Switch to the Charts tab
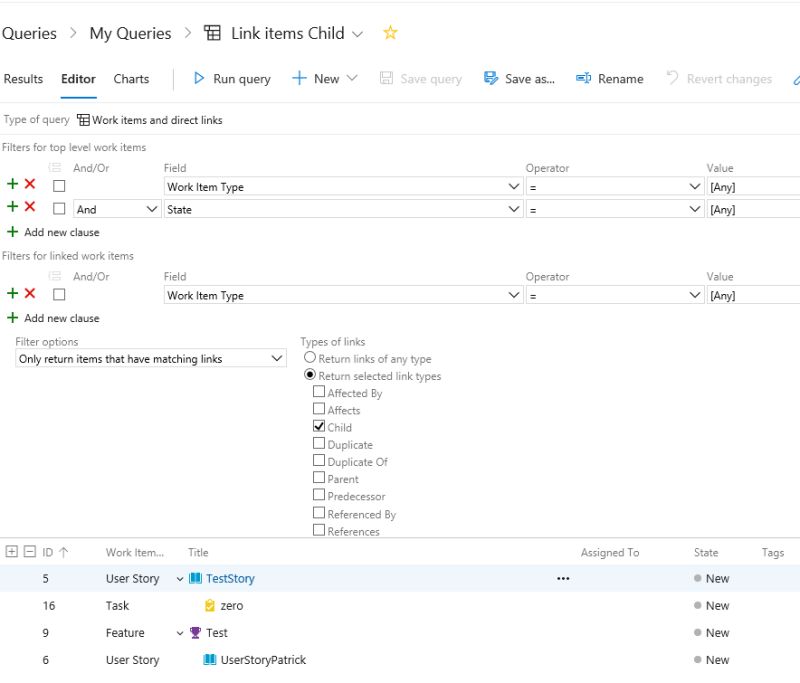 [131, 78]
